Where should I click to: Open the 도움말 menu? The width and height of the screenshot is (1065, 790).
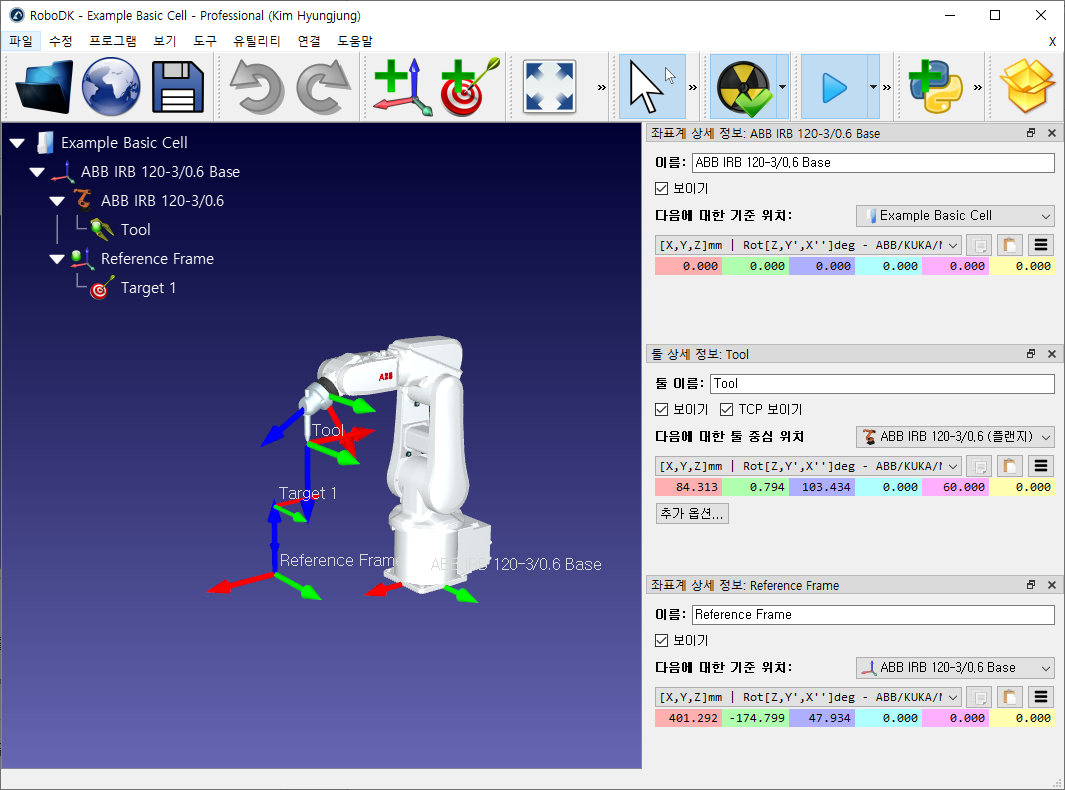(x=355, y=41)
